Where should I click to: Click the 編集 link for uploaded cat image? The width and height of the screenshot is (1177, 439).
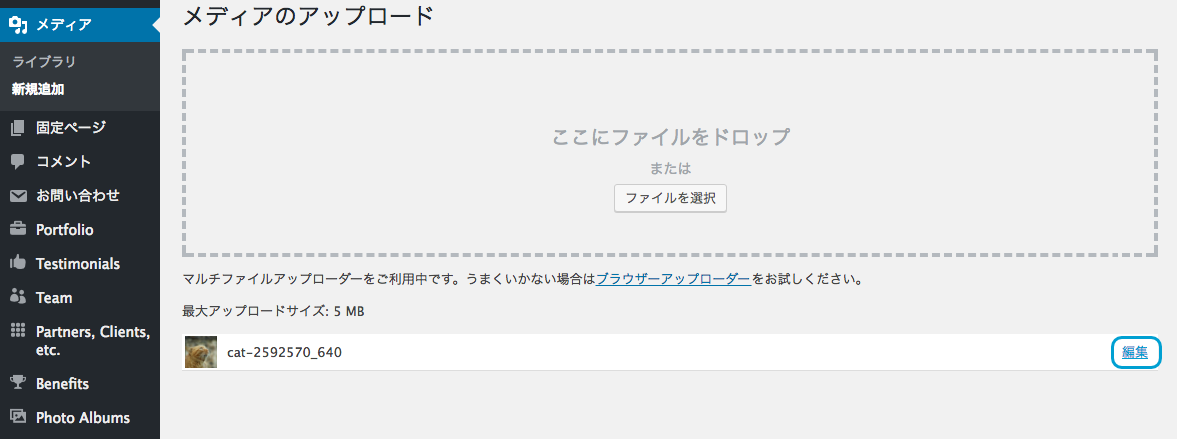[1135, 353]
